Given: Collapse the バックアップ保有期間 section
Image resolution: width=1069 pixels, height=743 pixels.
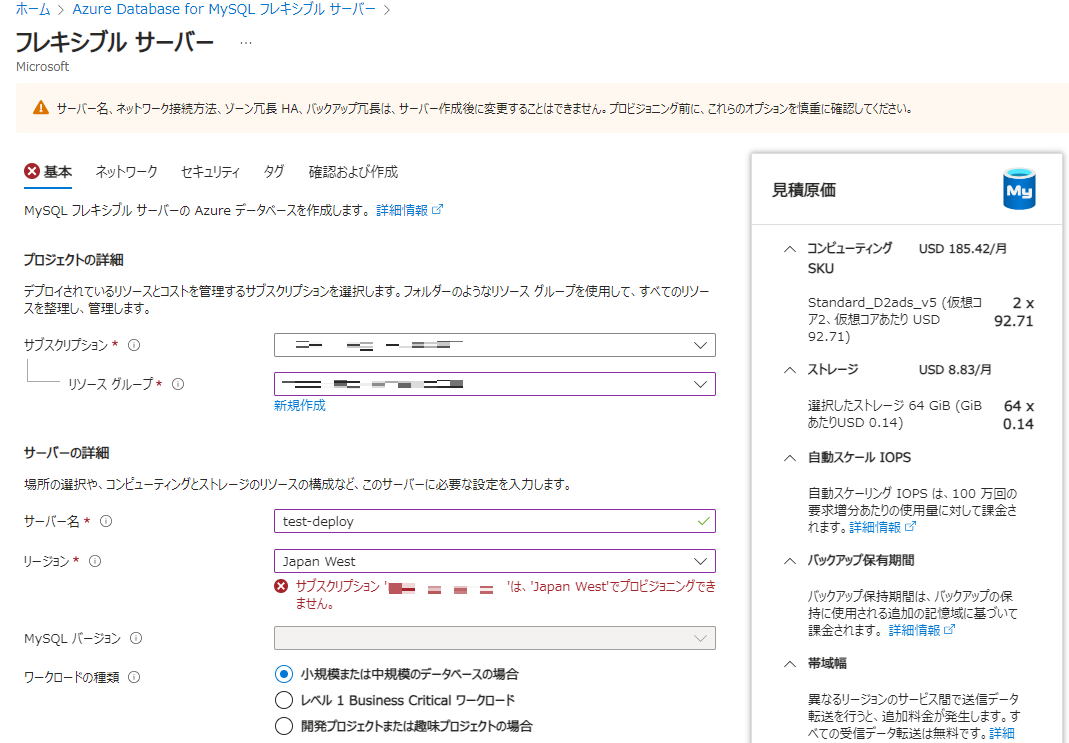Looking at the screenshot, I should point(789,561).
